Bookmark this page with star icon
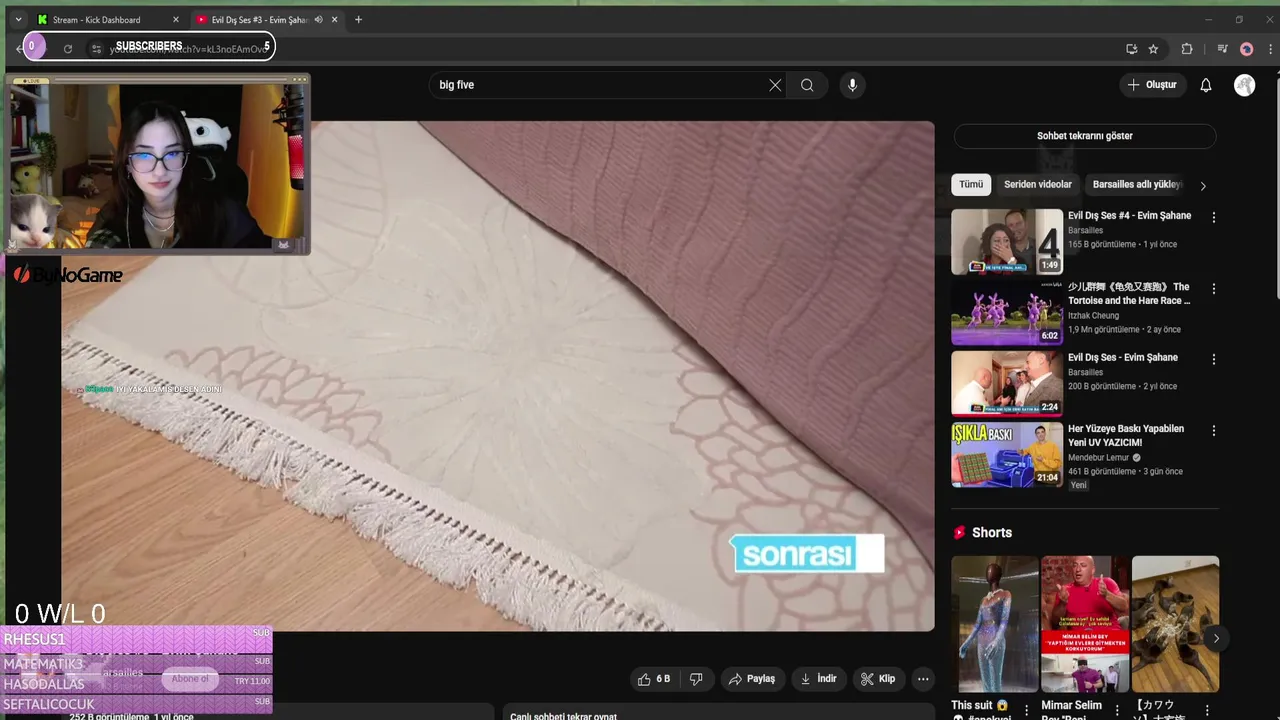1280x720 pixels. 1153,49
